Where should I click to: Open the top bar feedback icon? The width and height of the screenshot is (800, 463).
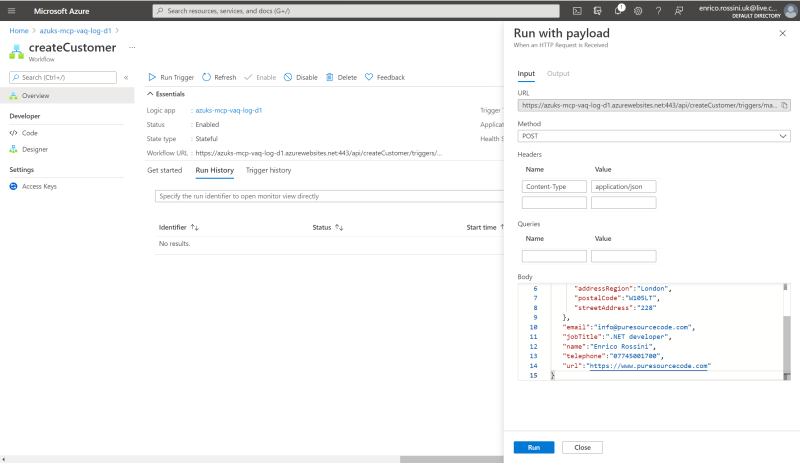tap(679, 11)
